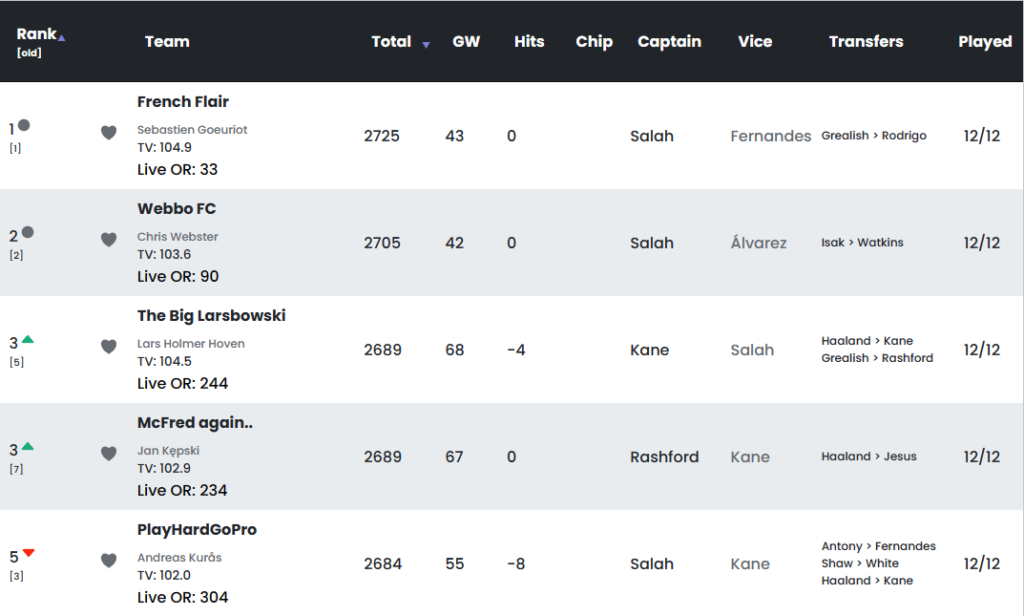Screen dimensions: 1024x616
Task: Favorite the French Flair team heart
Action: pyautogui.click(x=108, y=133)
